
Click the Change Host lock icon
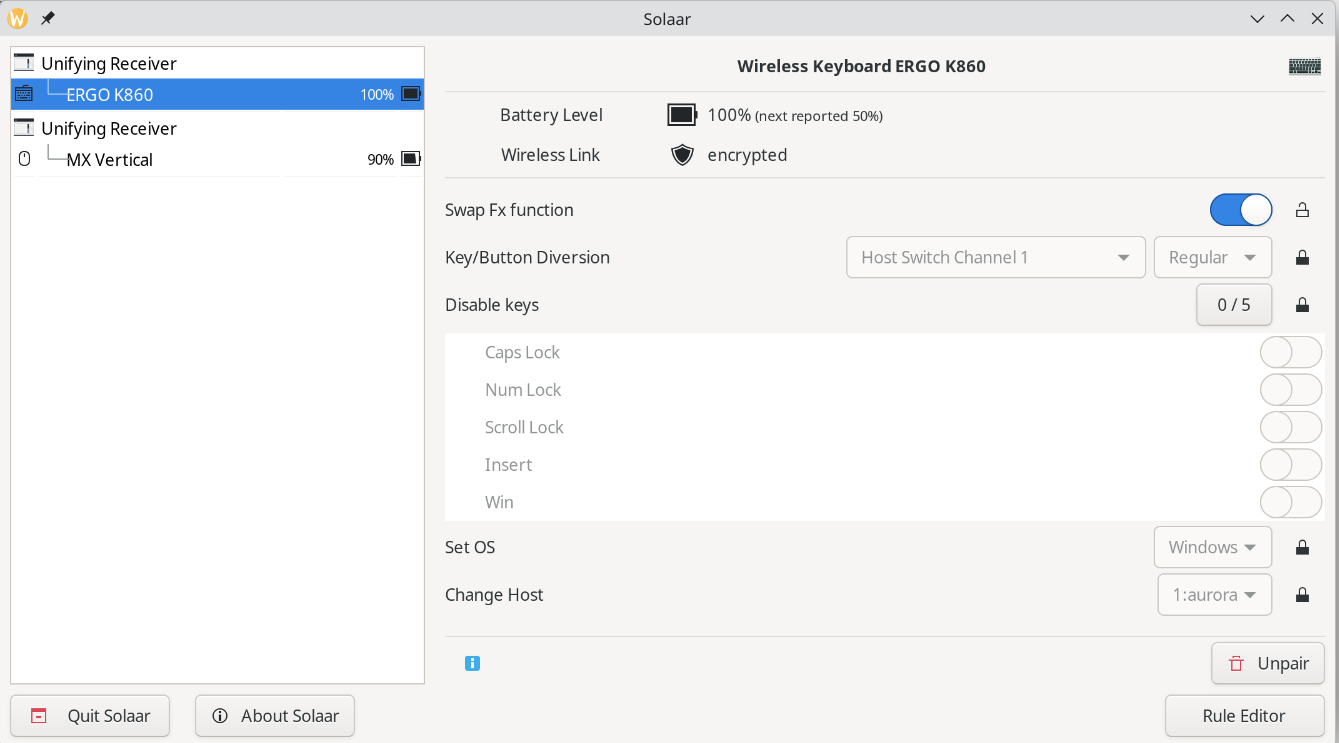(1302, 595)
